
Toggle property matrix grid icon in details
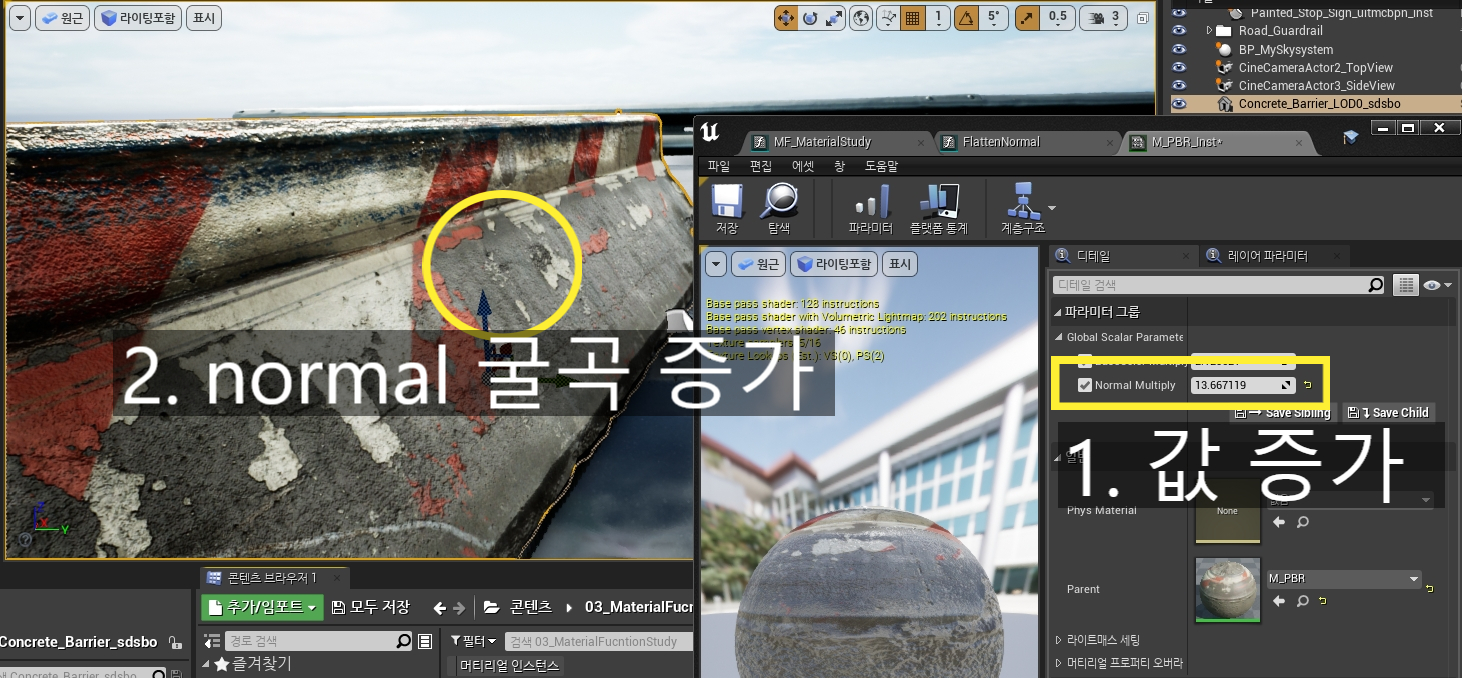click(x=1407, y=285)
